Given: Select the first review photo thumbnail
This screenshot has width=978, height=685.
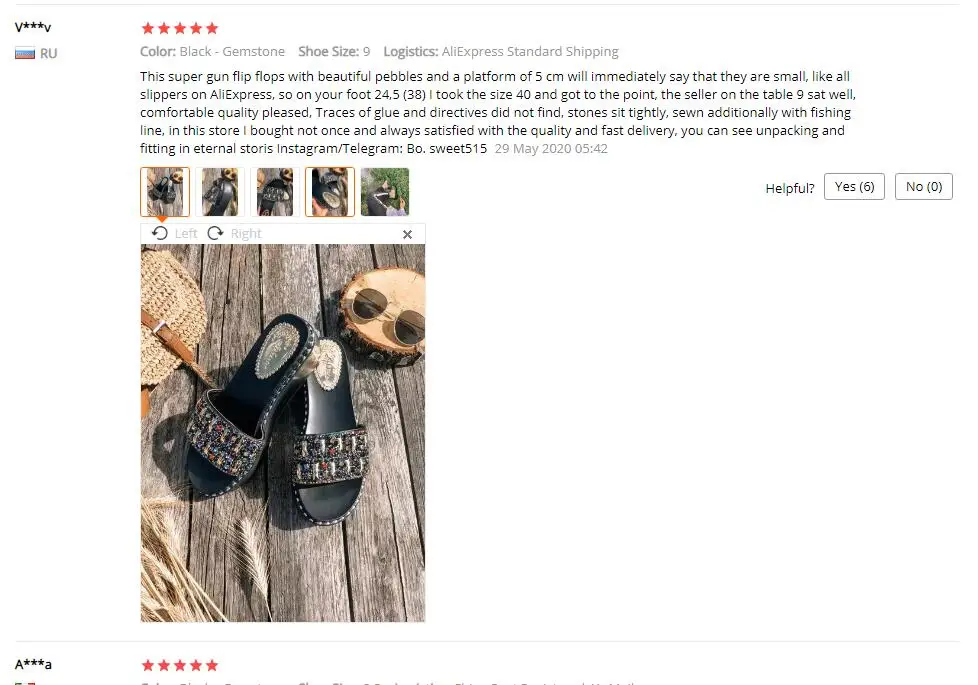Looking at the screenshot, I should click(165, 192).
